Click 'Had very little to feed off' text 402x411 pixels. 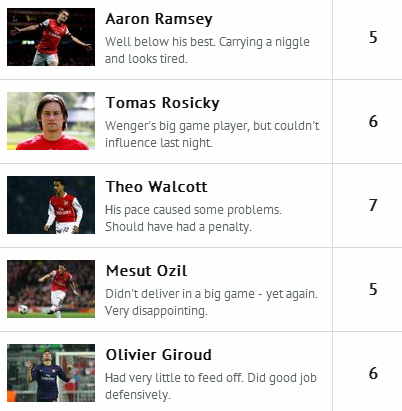click(175, 378)
